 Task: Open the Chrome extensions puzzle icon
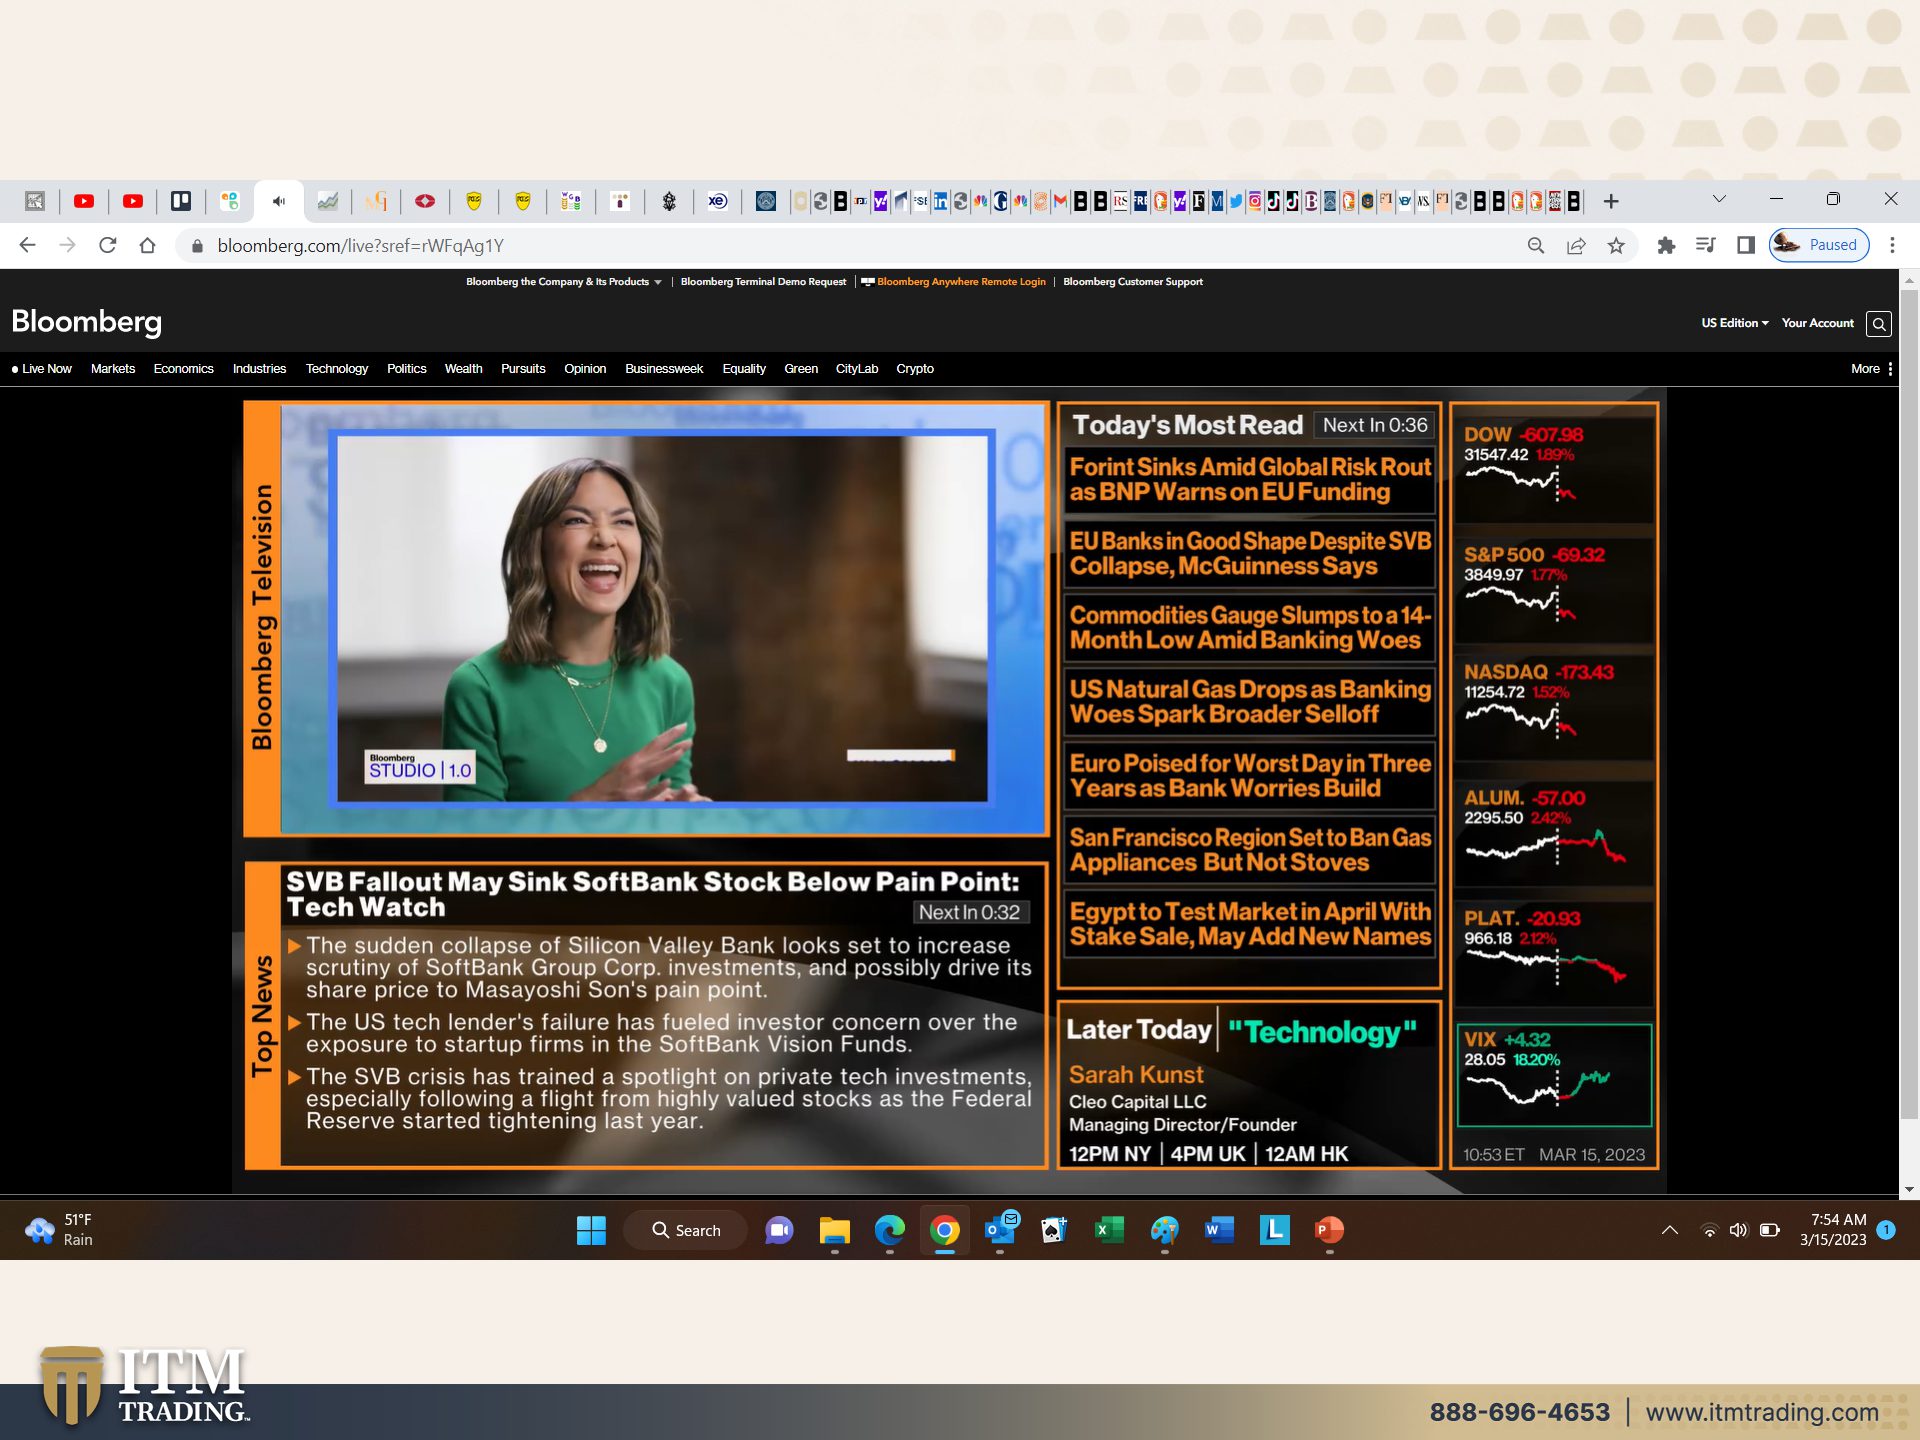coord(1666,245)
